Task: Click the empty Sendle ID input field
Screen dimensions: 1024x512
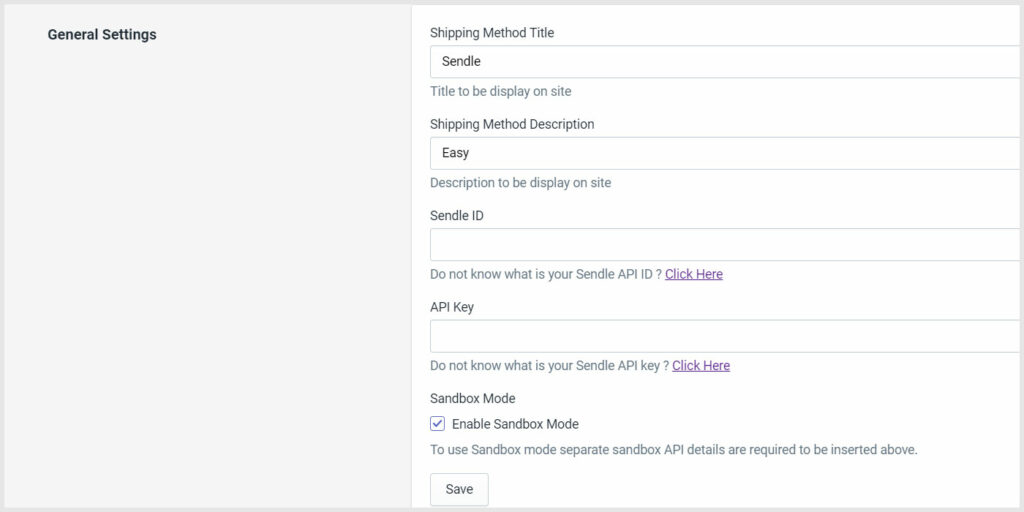Action: click(727, 244)
